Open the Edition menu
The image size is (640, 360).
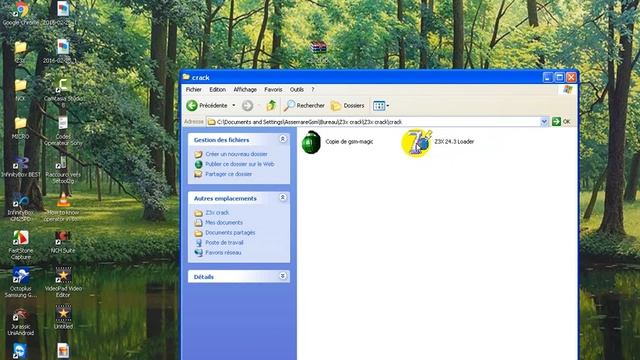click(x=217, y=89)
